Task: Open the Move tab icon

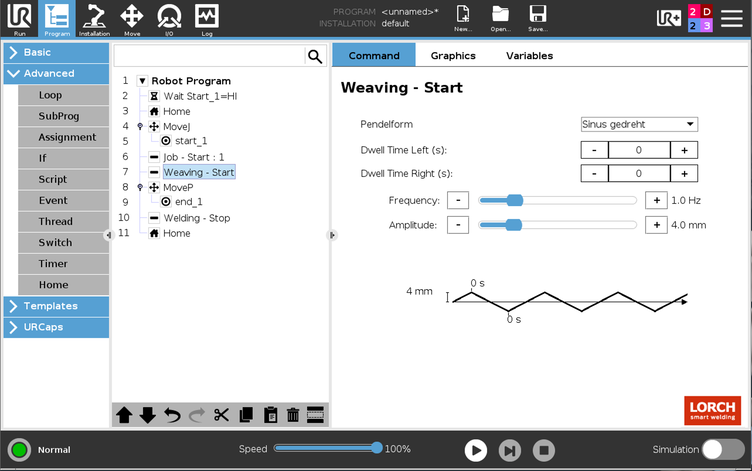Action: [131, 19]
